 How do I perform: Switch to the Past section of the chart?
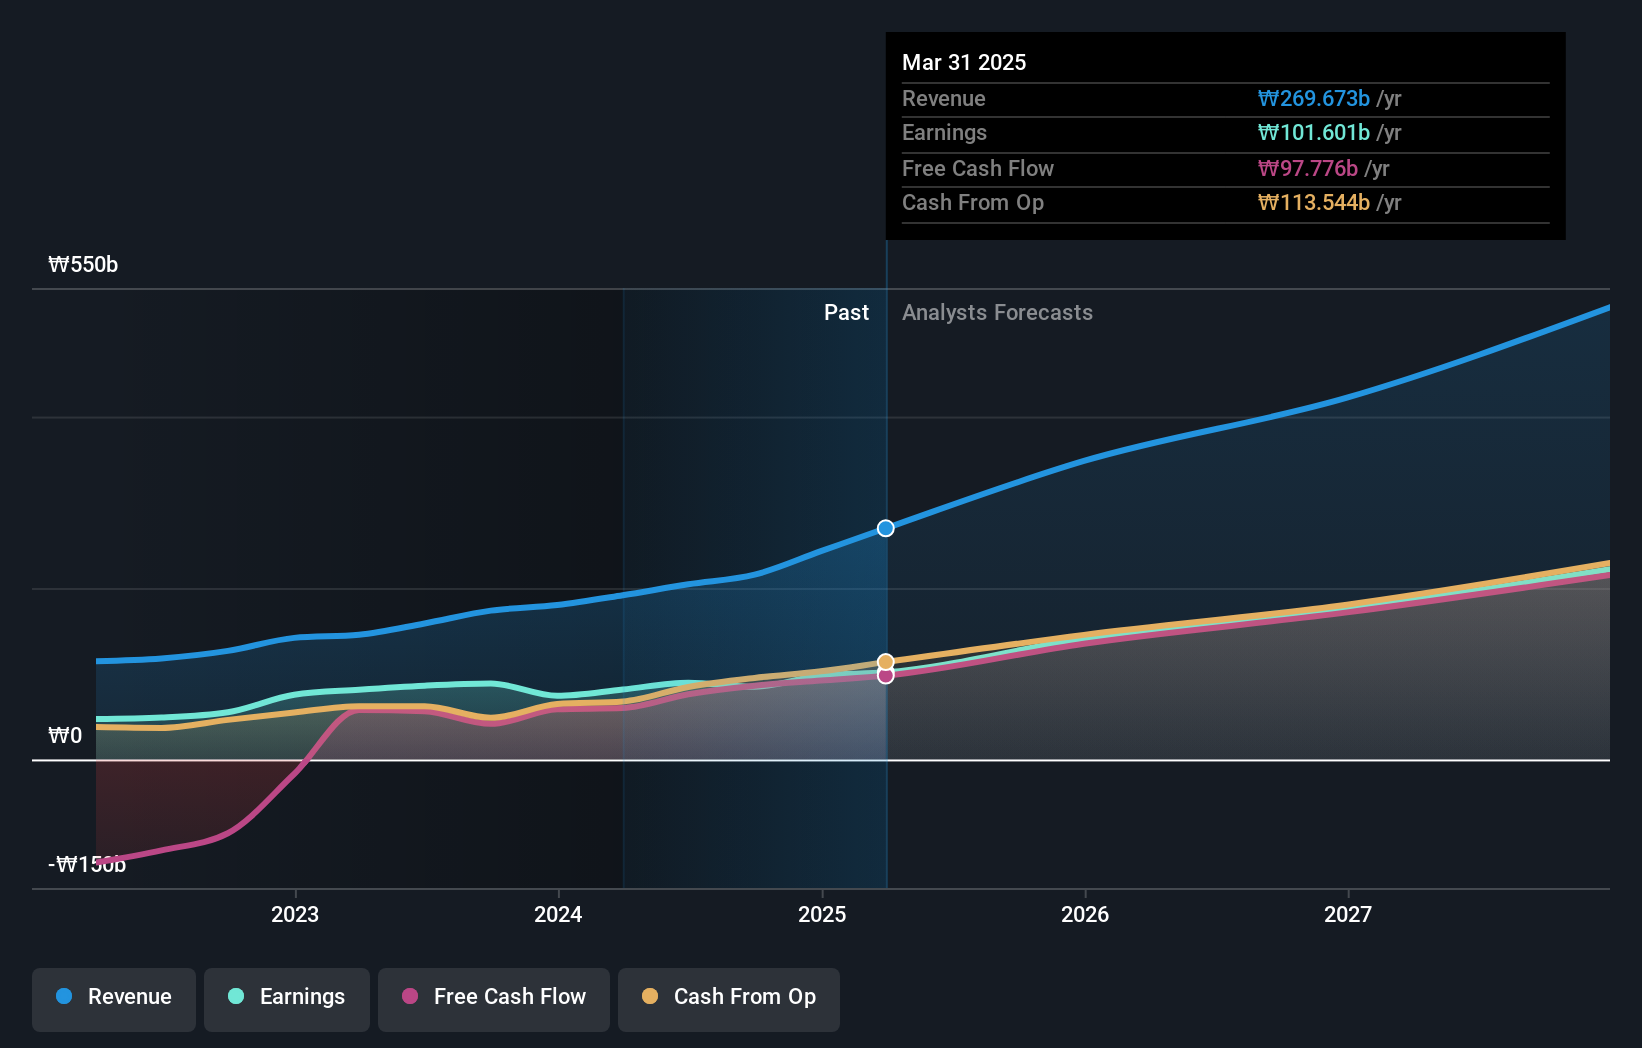coord(847,312)
